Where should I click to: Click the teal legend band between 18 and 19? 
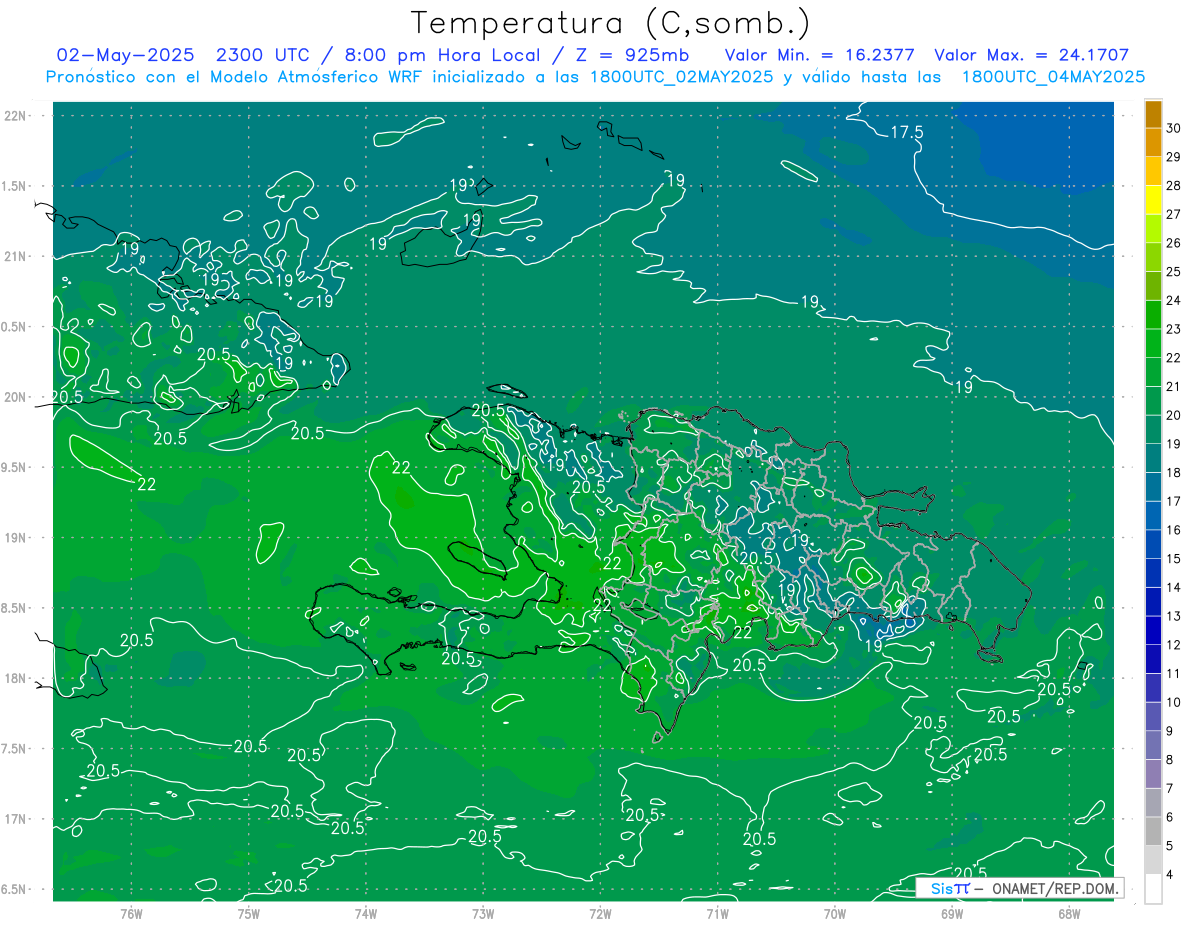click(x=1153, y=458)
